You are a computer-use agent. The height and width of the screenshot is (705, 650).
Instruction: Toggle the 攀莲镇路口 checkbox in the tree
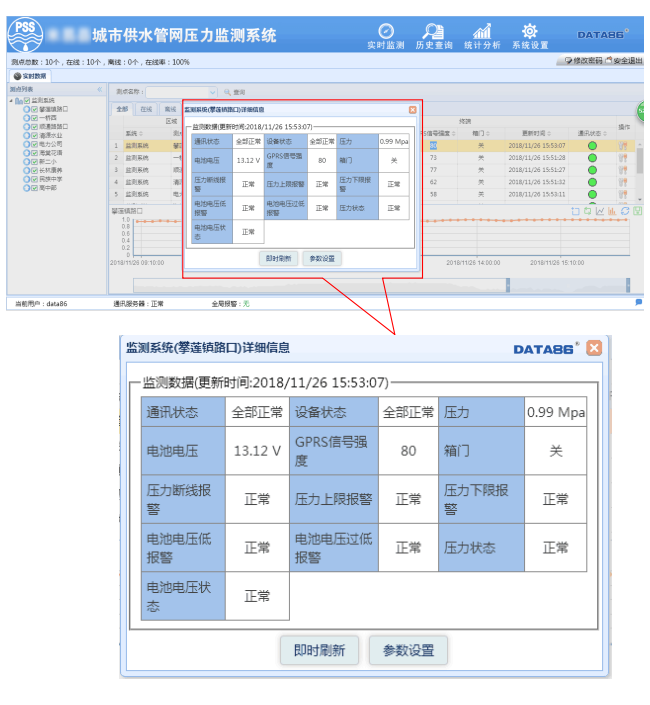click(x=34, y=109)
